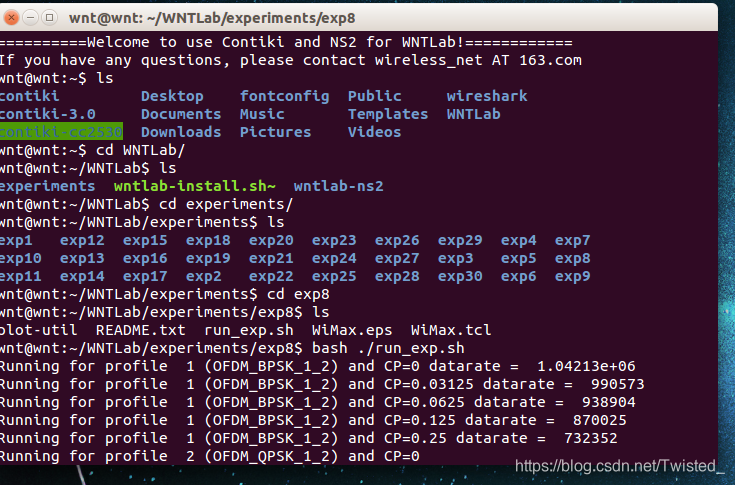Click the datarate value 938904

(608, 402)
